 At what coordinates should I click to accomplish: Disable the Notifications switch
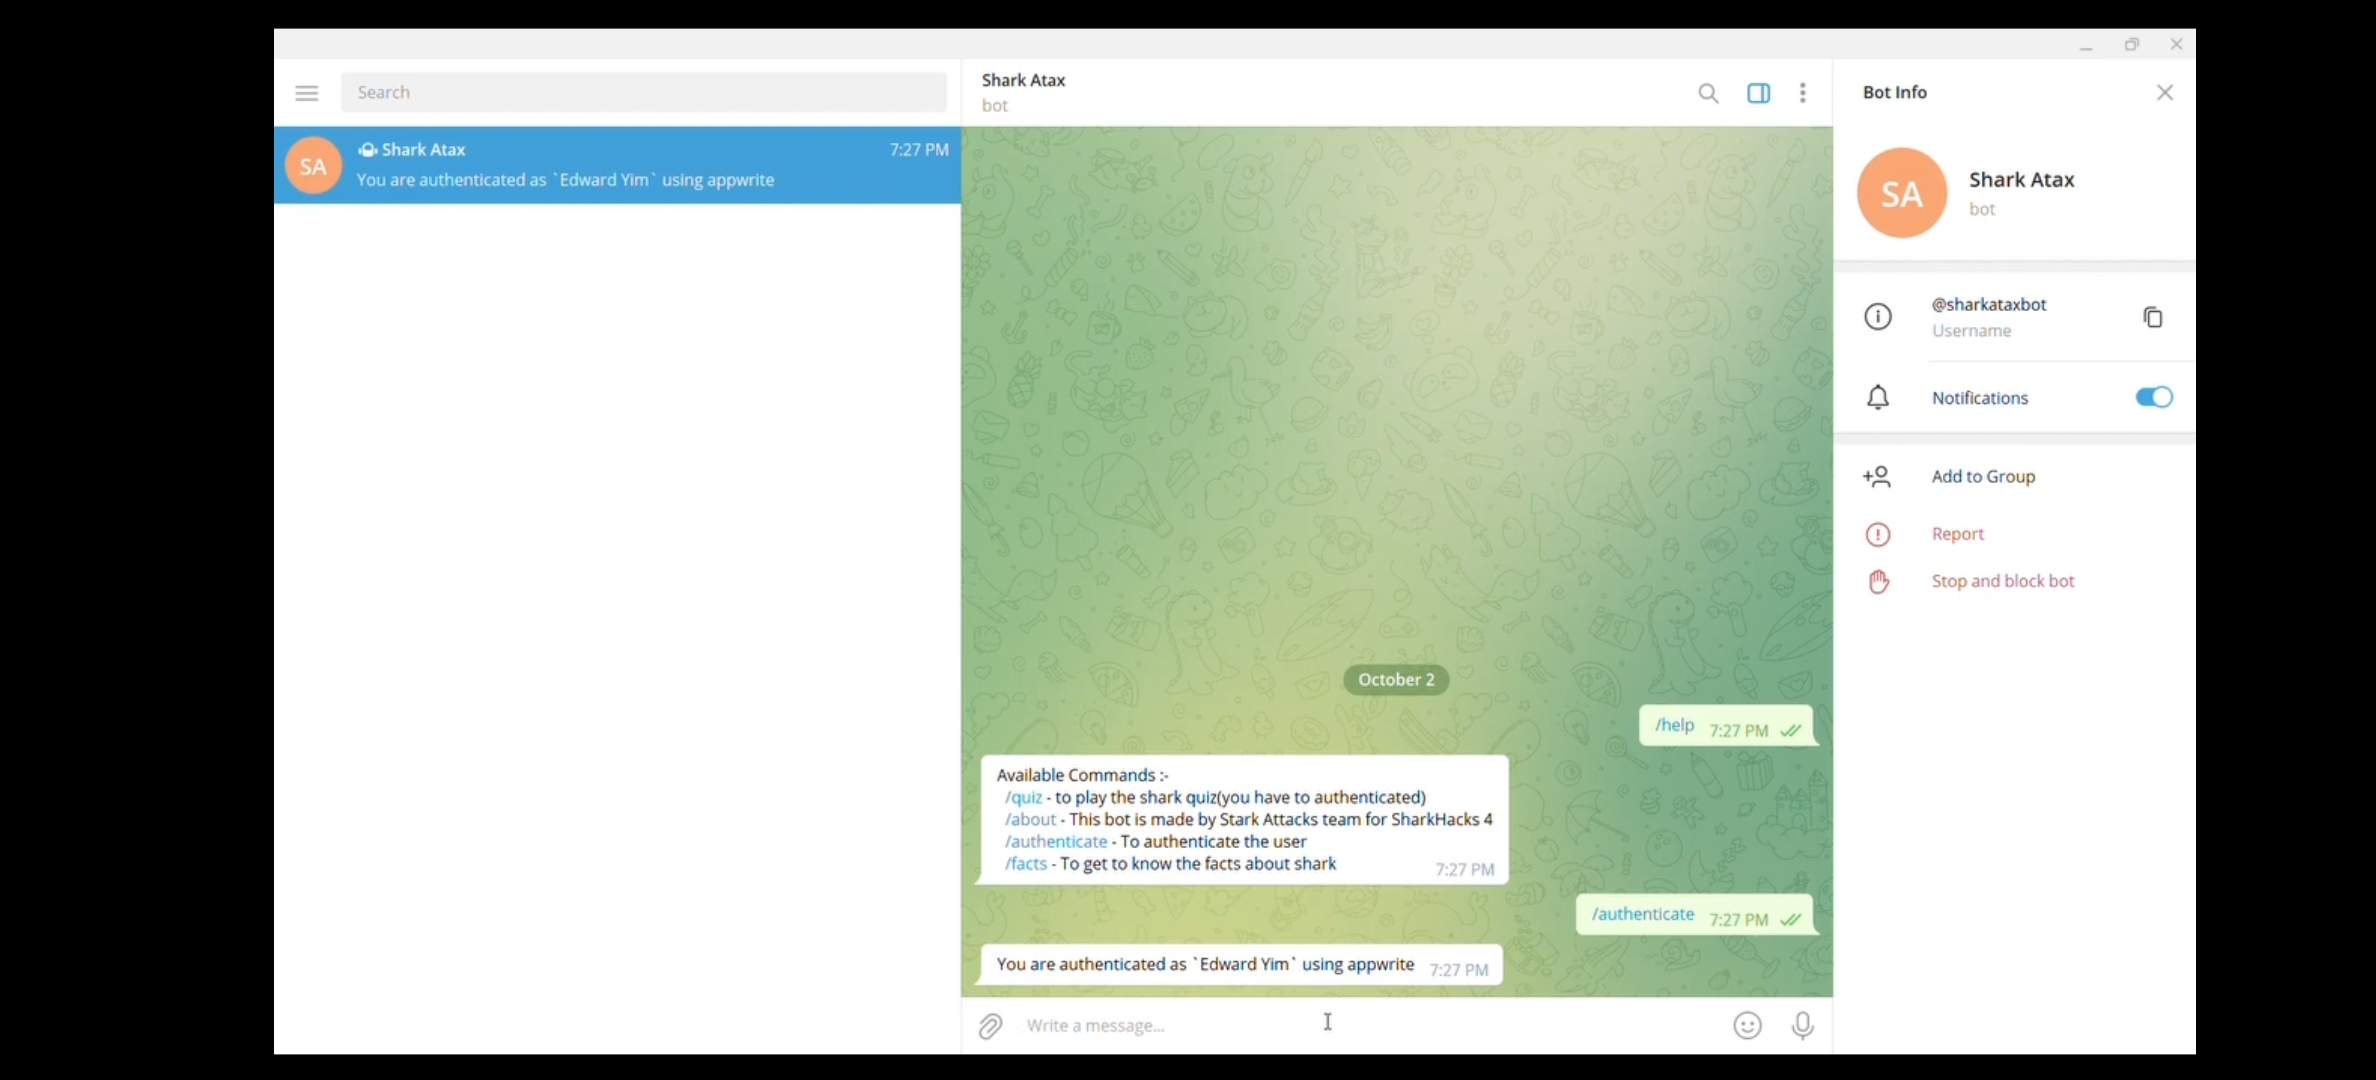2153,397
